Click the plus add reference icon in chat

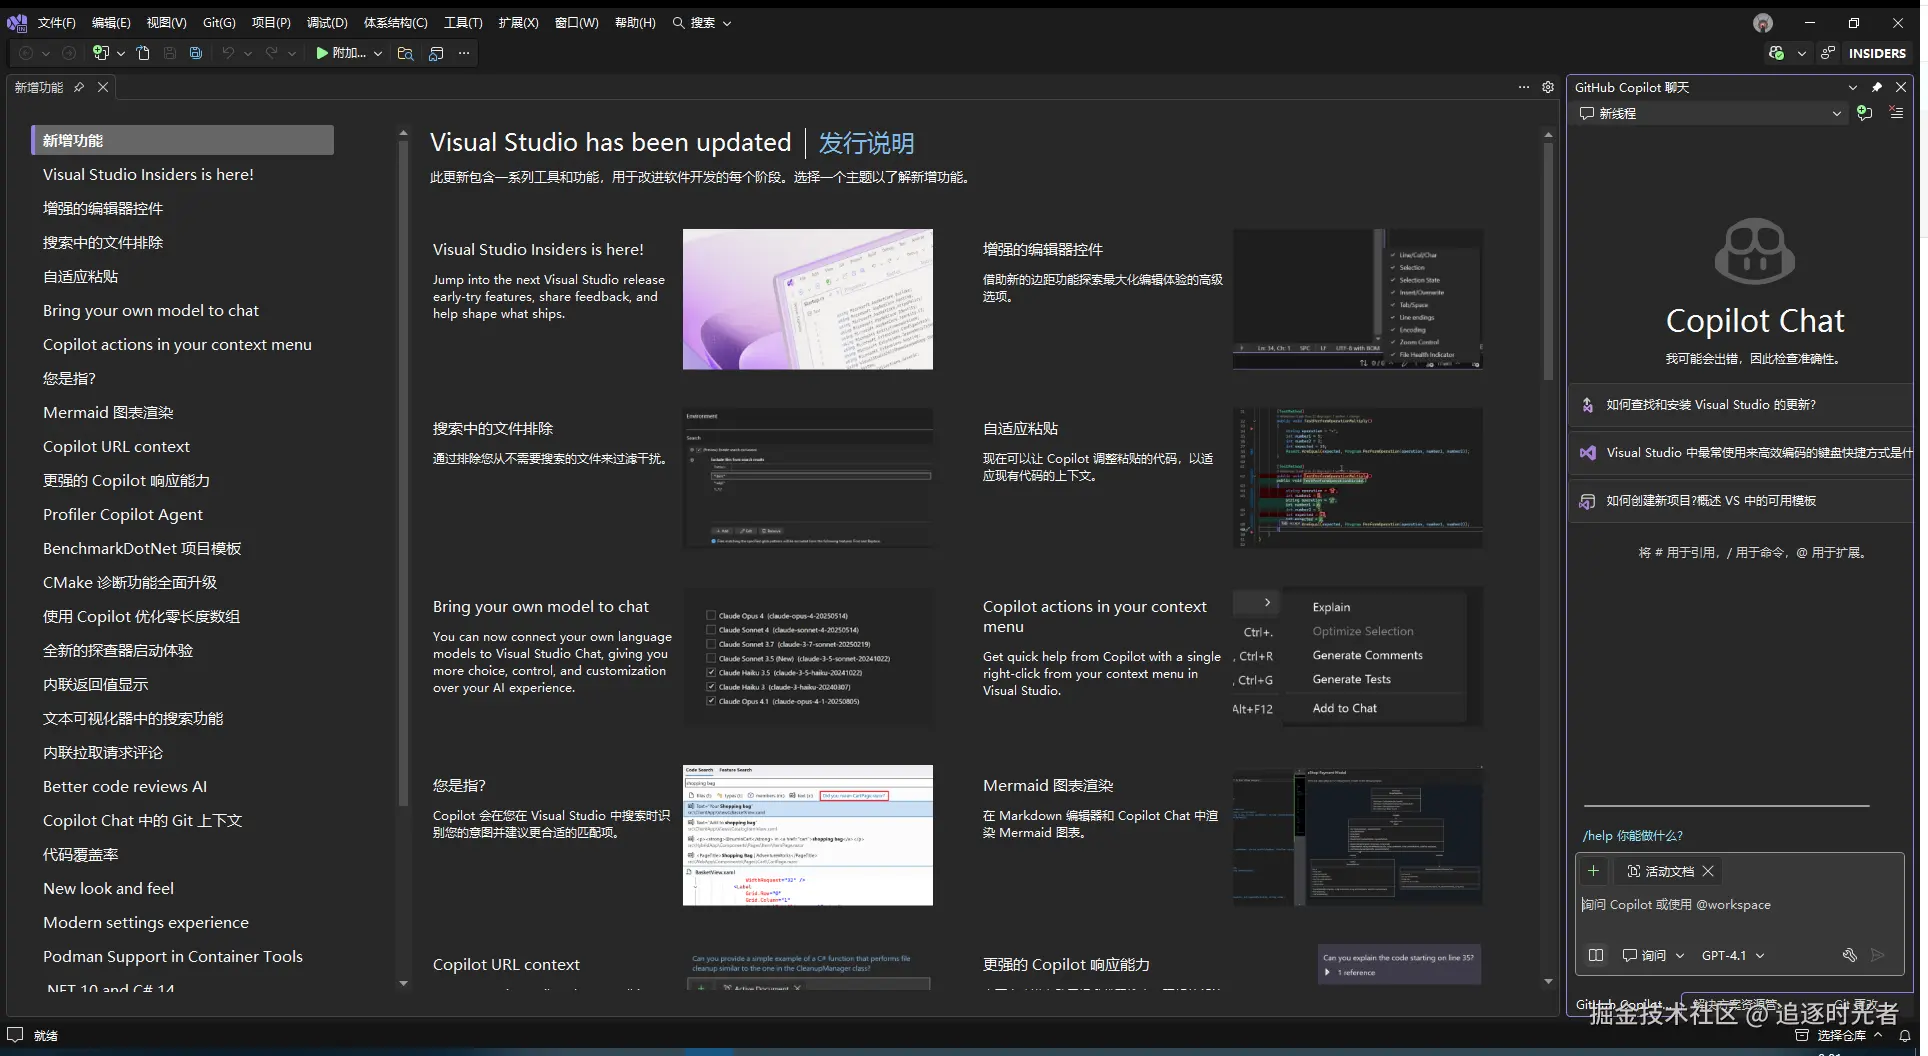(1594, 871)
